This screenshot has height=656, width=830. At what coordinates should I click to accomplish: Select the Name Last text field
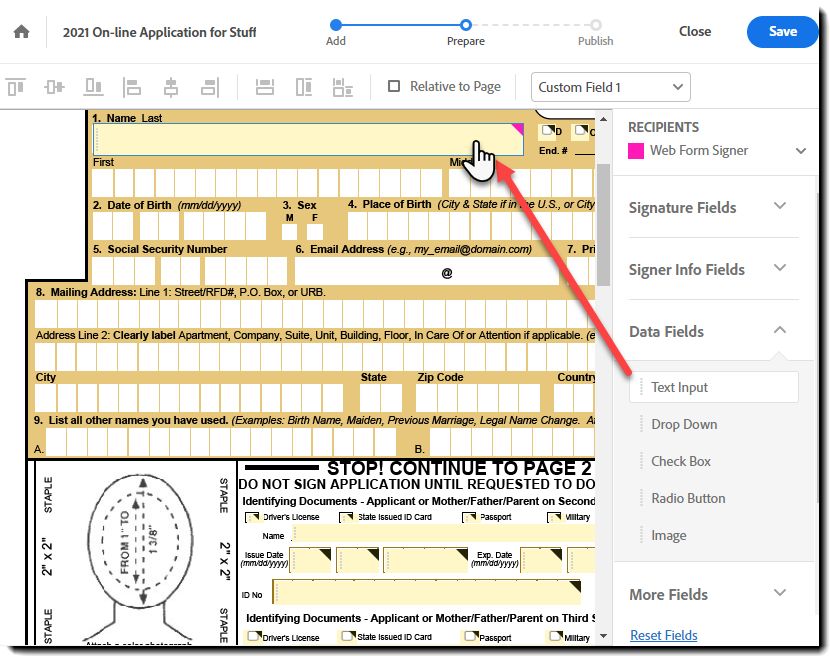tap(309, 140)
